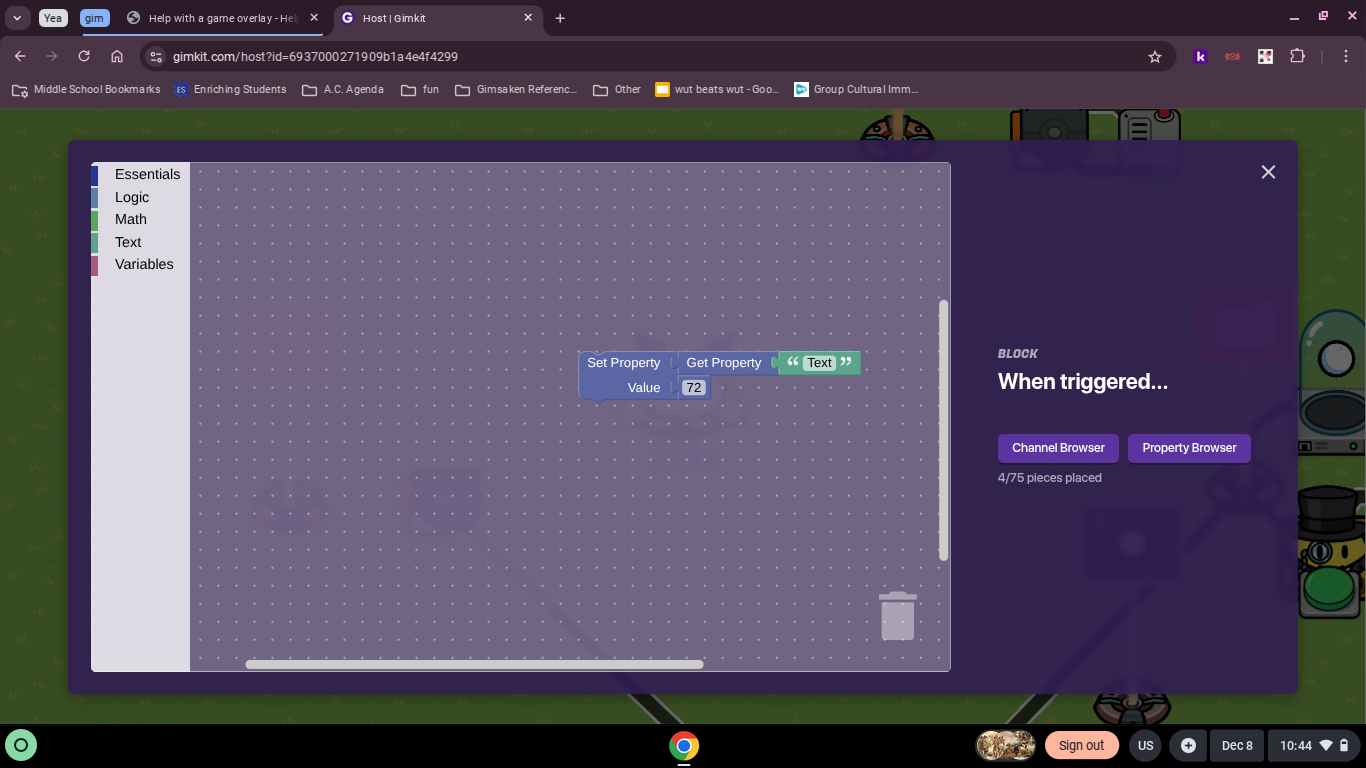Expand the Variables block category
This screenshot has width=1366, height=768.
[x=144, y=264]
